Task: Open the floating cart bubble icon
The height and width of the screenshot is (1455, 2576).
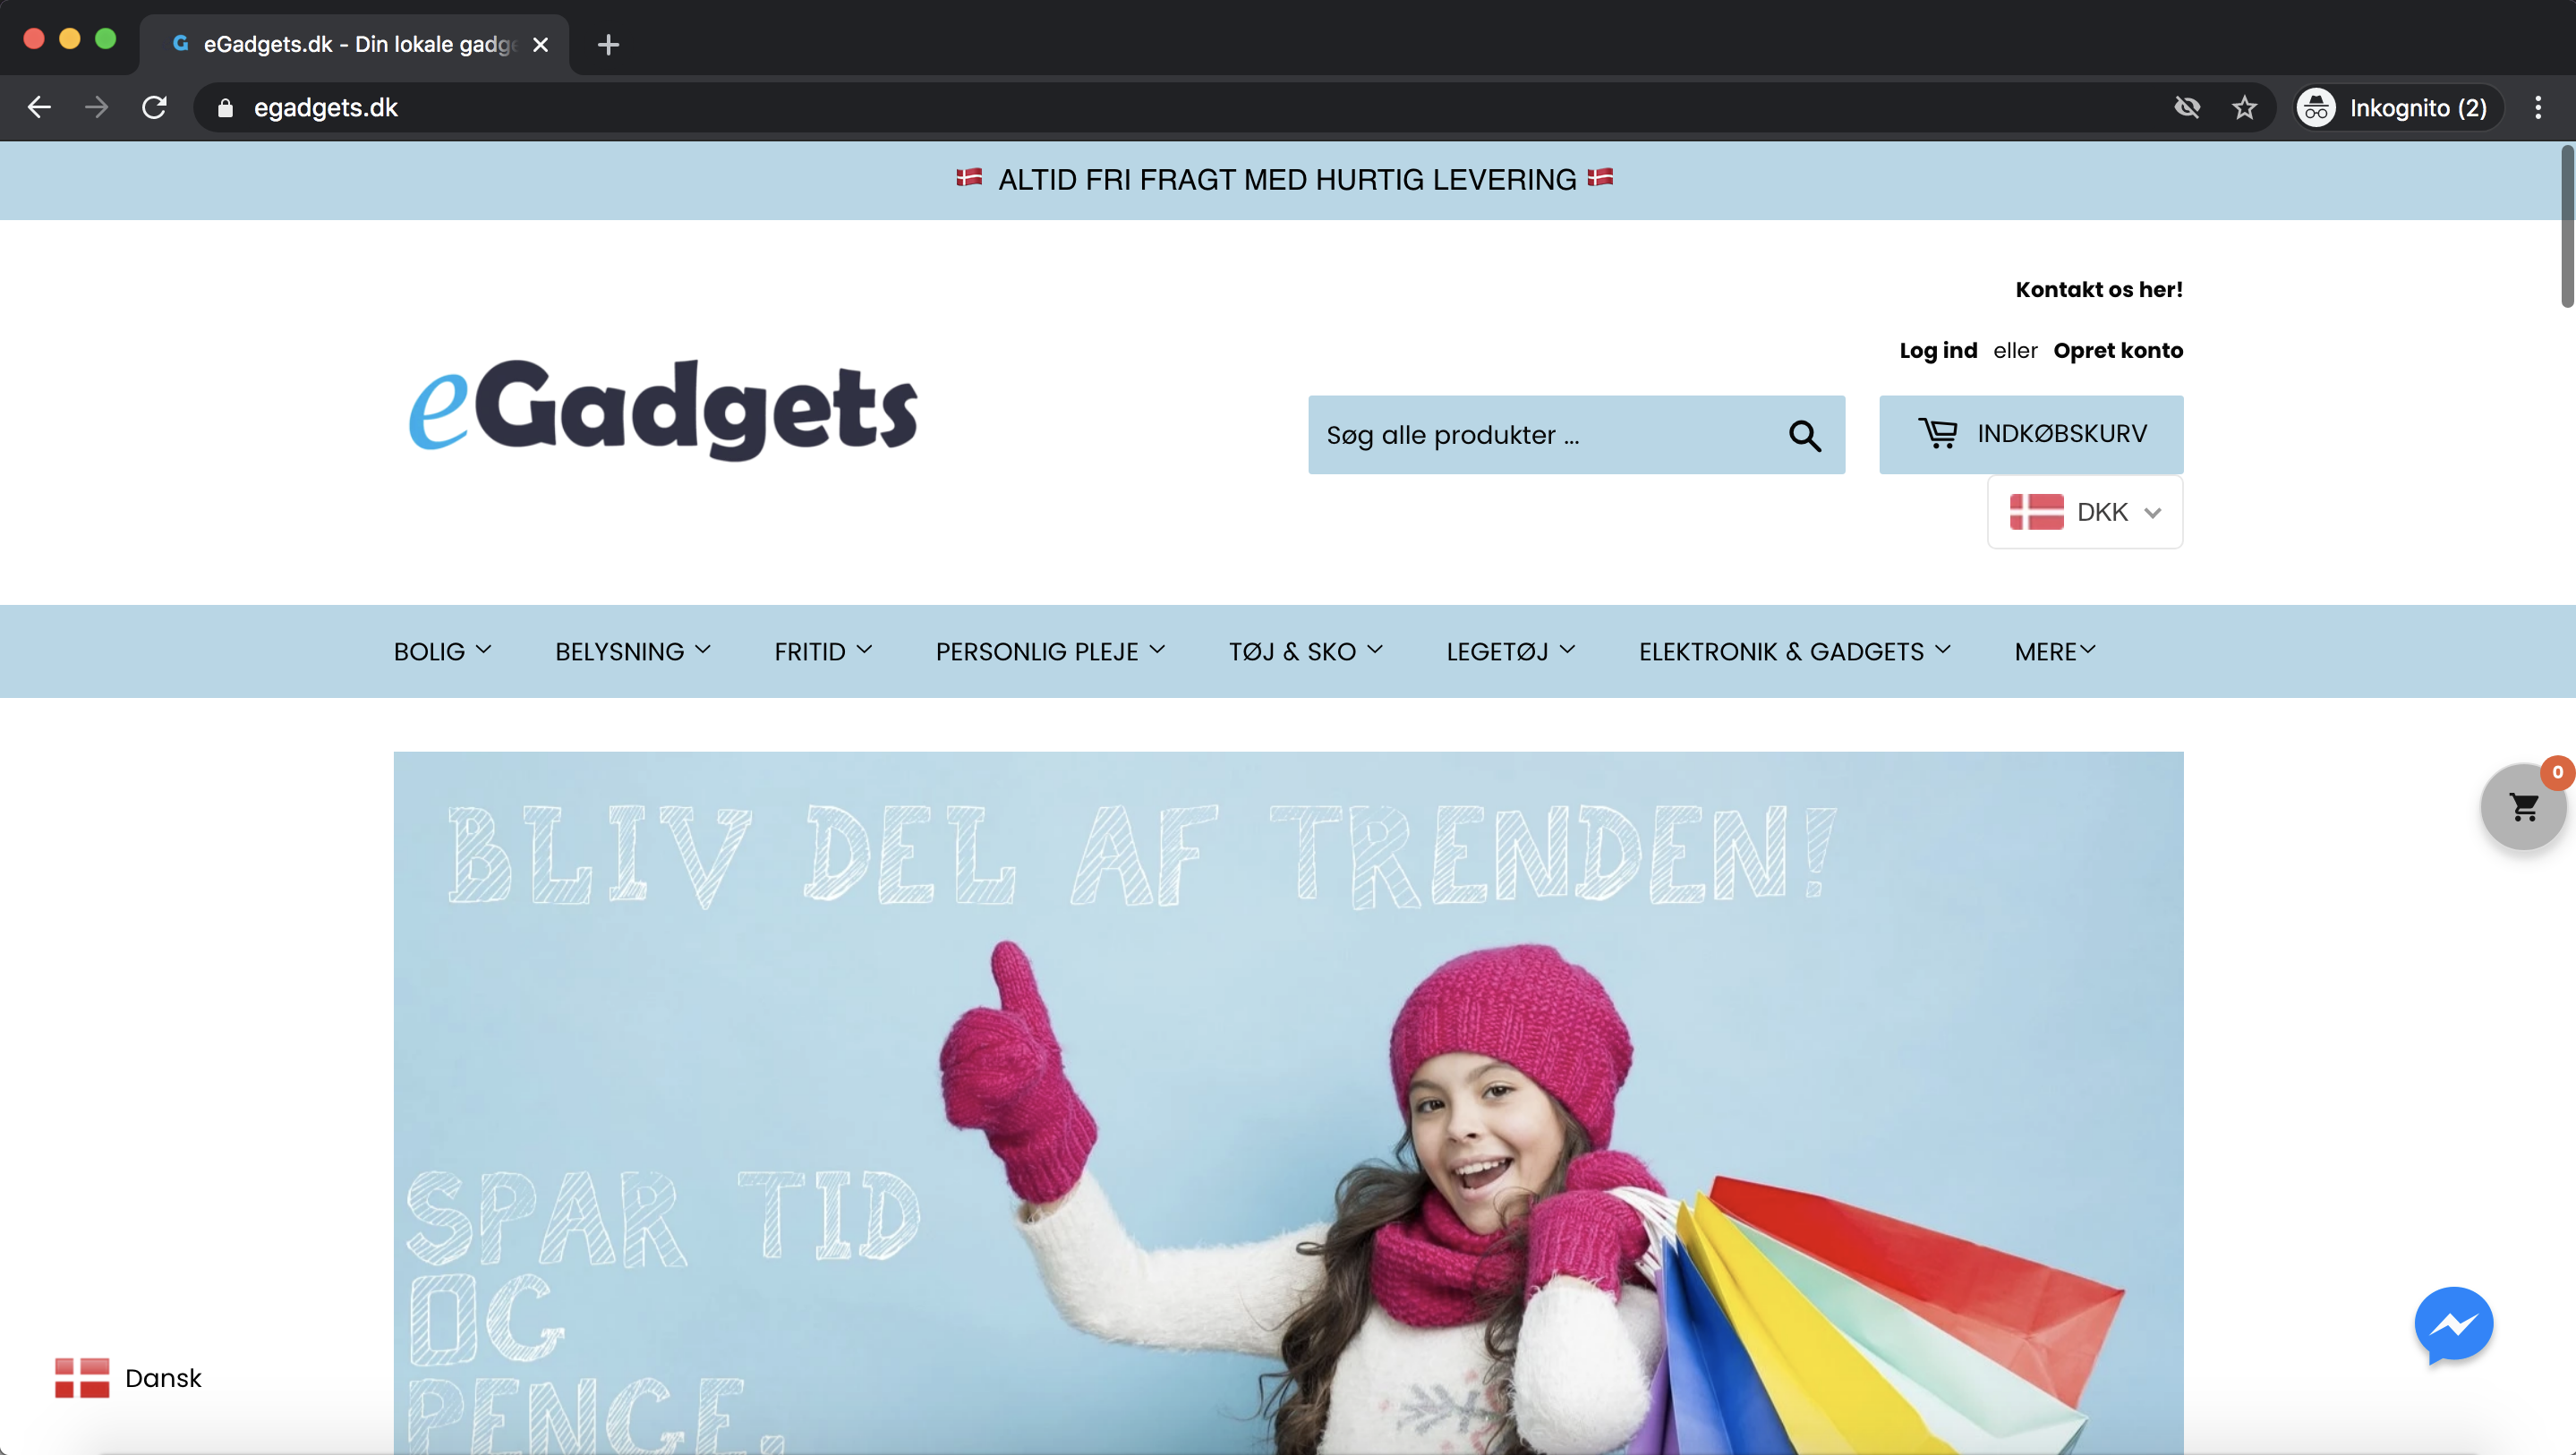Action: click(2523, 807)
